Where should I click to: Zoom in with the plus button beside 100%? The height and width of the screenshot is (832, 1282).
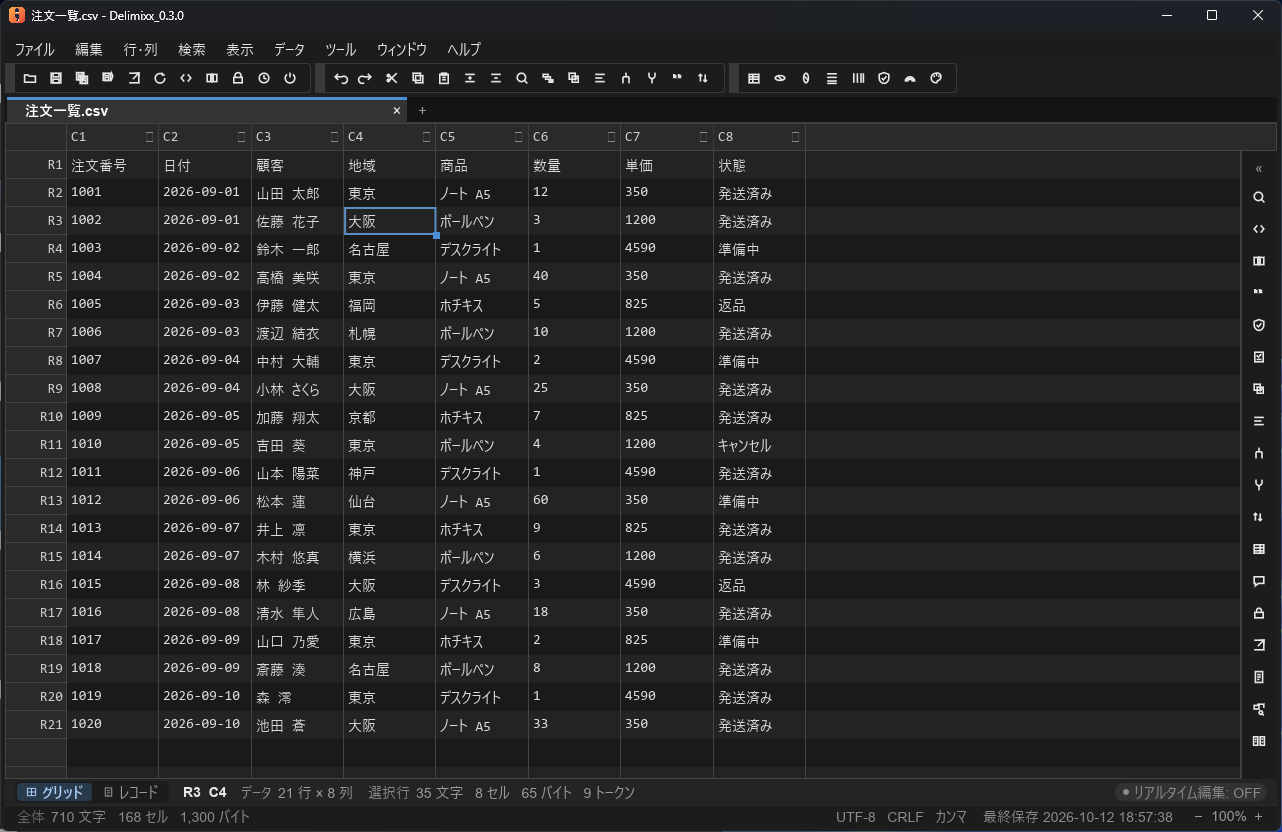click(x=1259, y=817)
